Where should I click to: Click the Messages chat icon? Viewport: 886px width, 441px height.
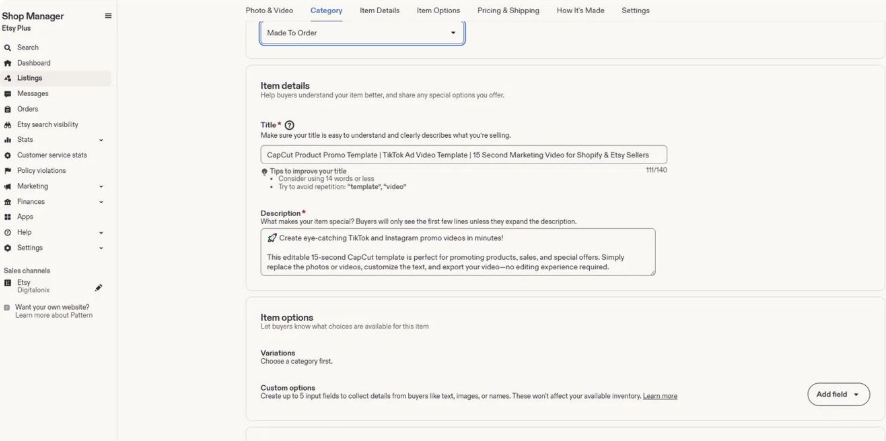click(7, 94)
